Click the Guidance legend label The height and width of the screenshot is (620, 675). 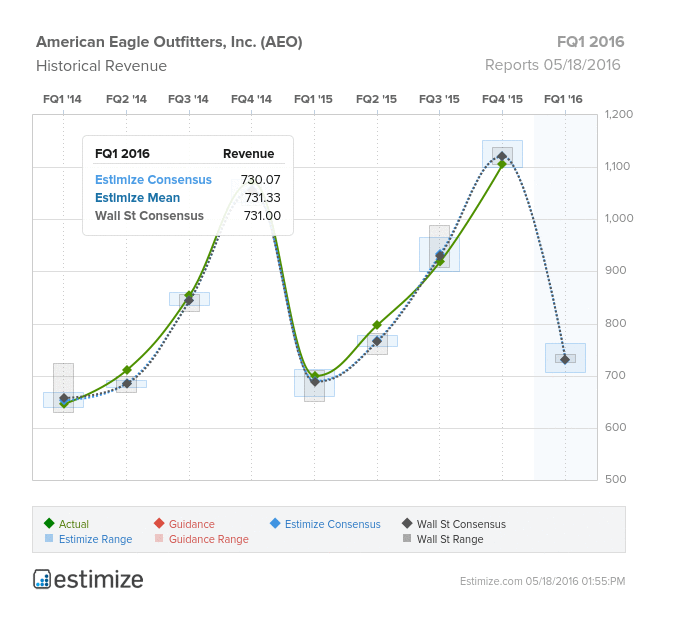pos(192,524)
